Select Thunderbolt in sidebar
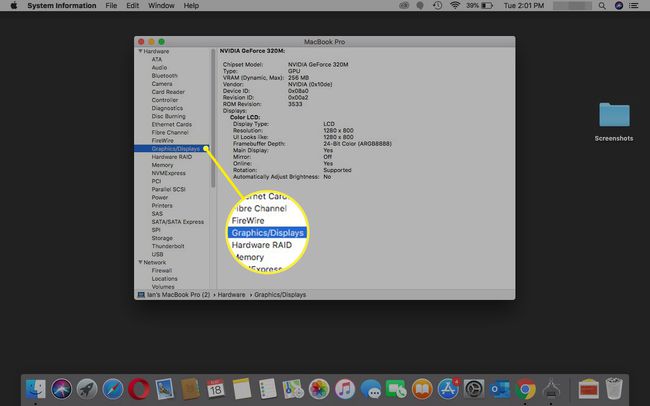This screenshot has width=650, height=406. (x=168, y=246)
